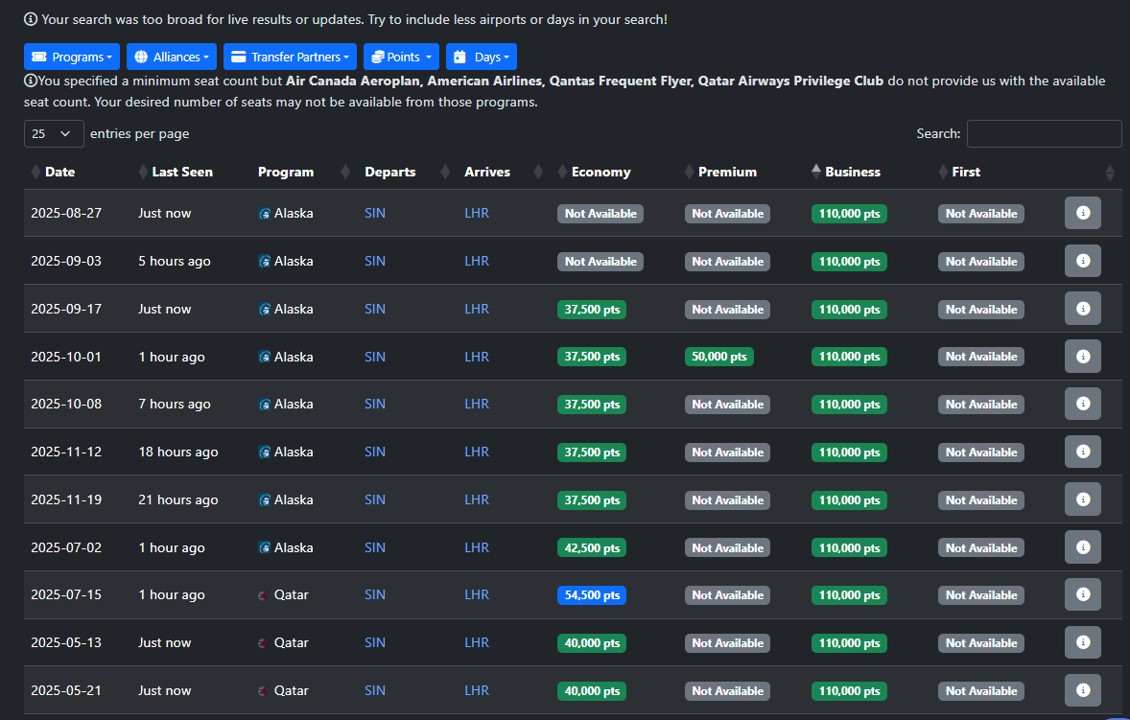Change the entries per page selector
Viewport: 1130px width, 720px height.
(53, 133)
